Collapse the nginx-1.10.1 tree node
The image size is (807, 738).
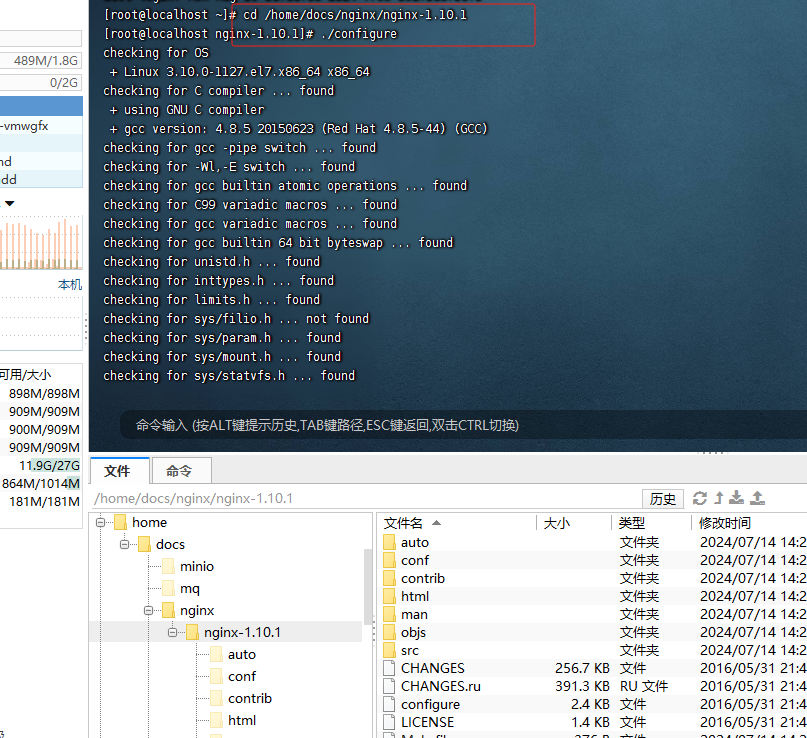pos(173,632)
